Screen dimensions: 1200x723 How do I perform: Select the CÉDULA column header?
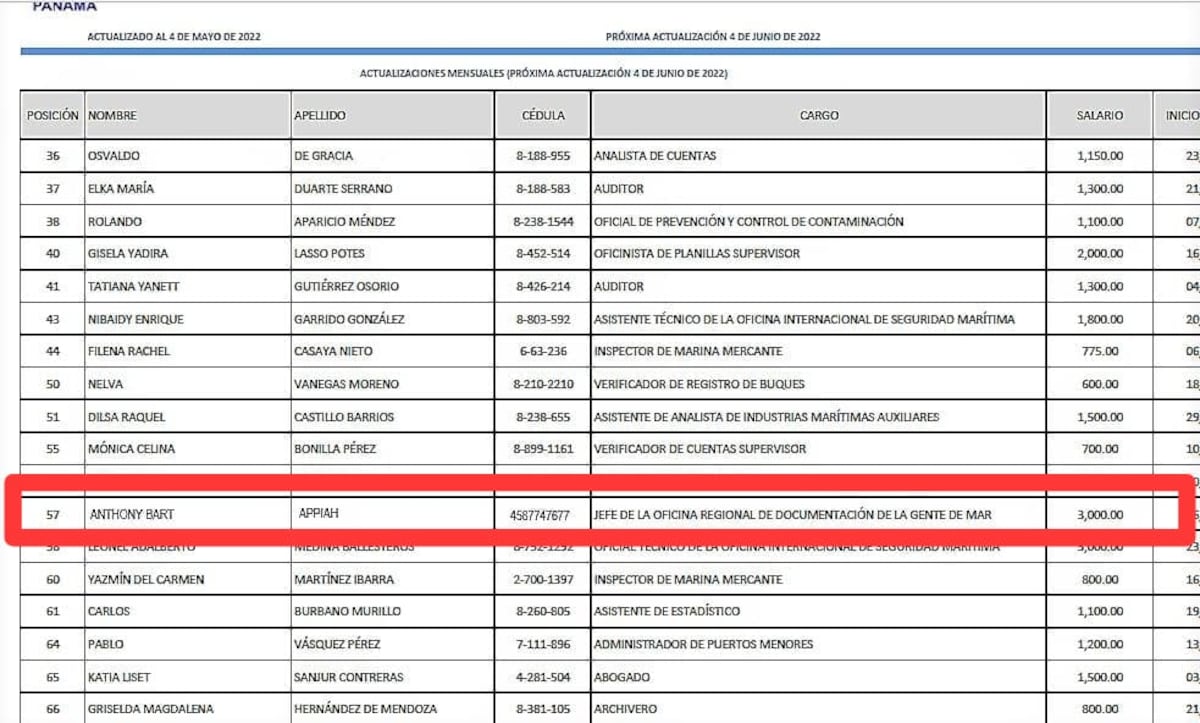542,114
